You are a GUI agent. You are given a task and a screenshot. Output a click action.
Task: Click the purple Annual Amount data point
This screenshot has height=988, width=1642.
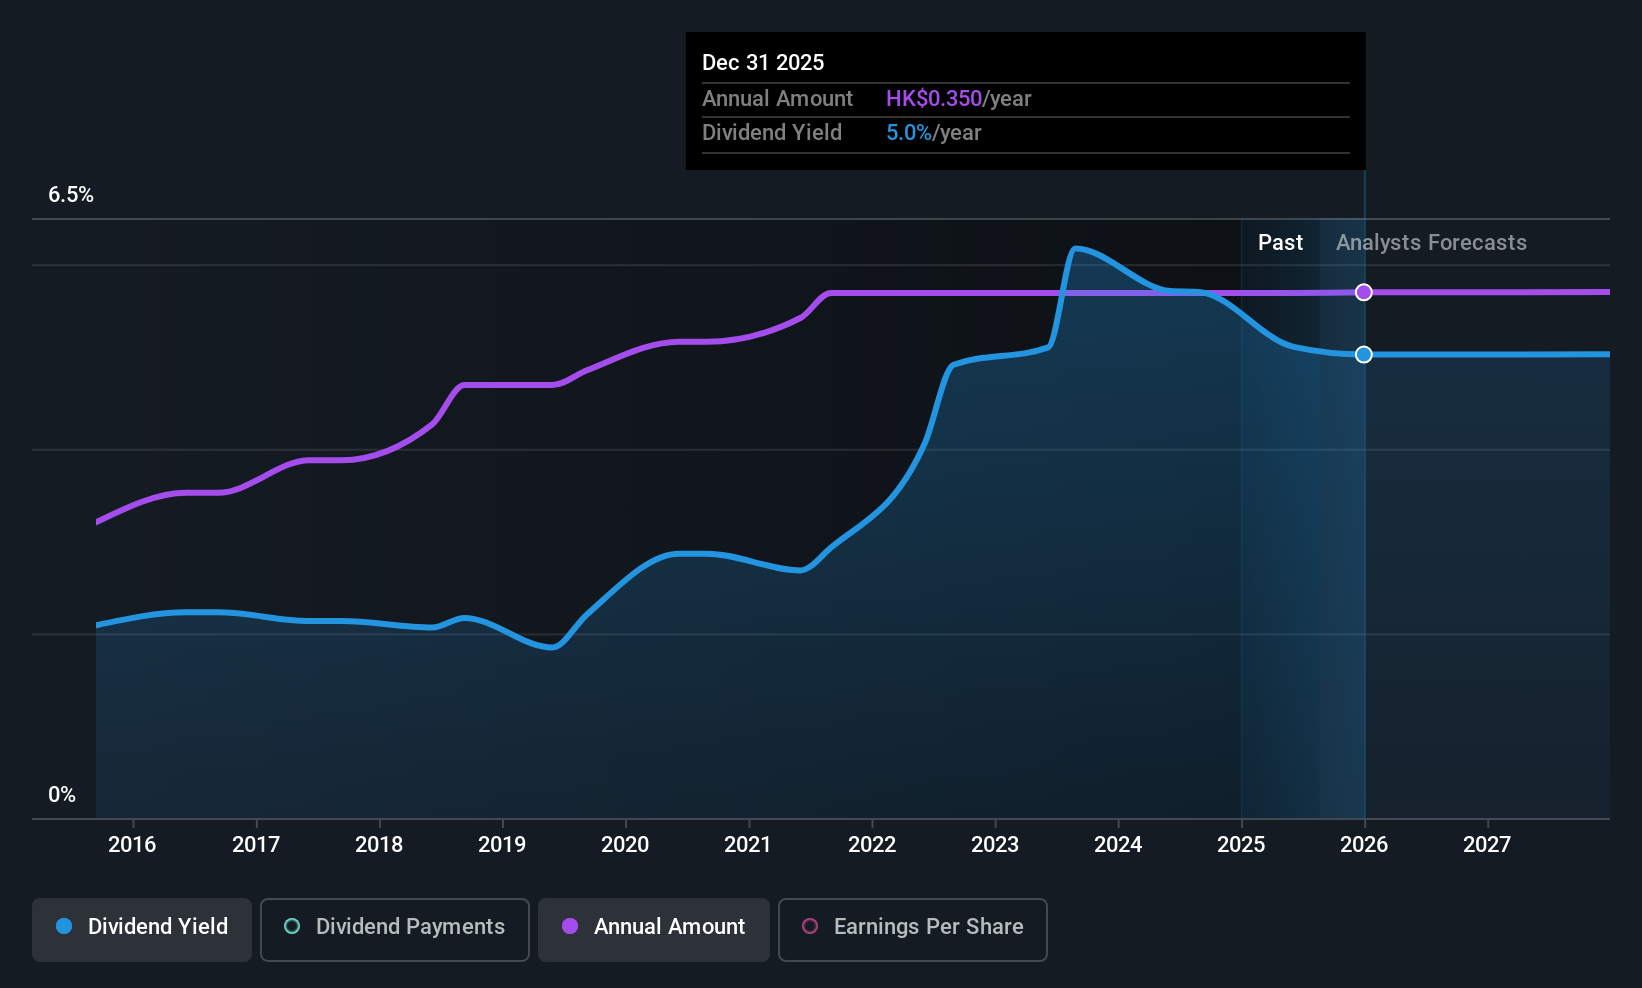point(1364,292)
